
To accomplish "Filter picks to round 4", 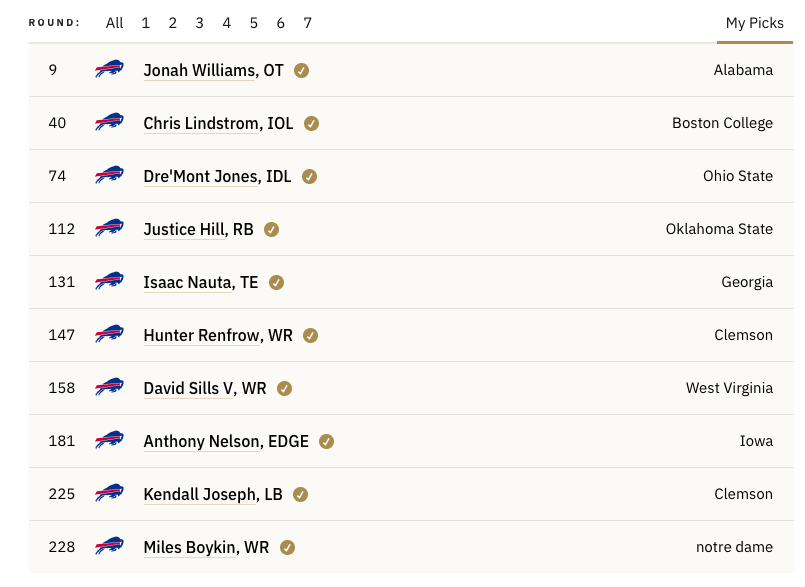I will pos(226,23).
